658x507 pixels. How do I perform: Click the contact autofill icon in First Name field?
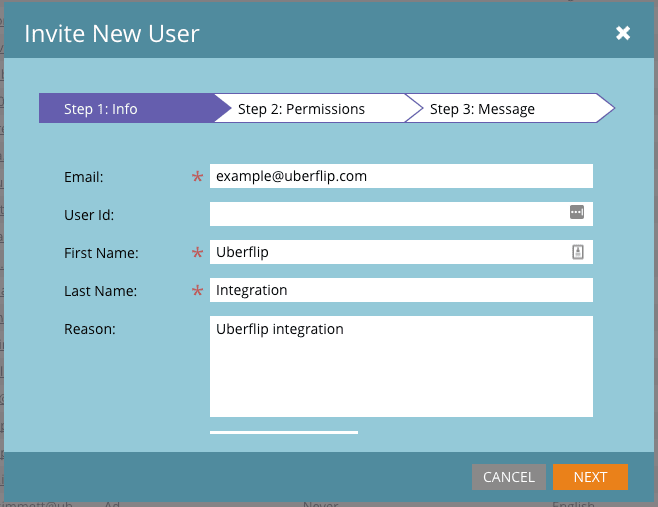578,252
